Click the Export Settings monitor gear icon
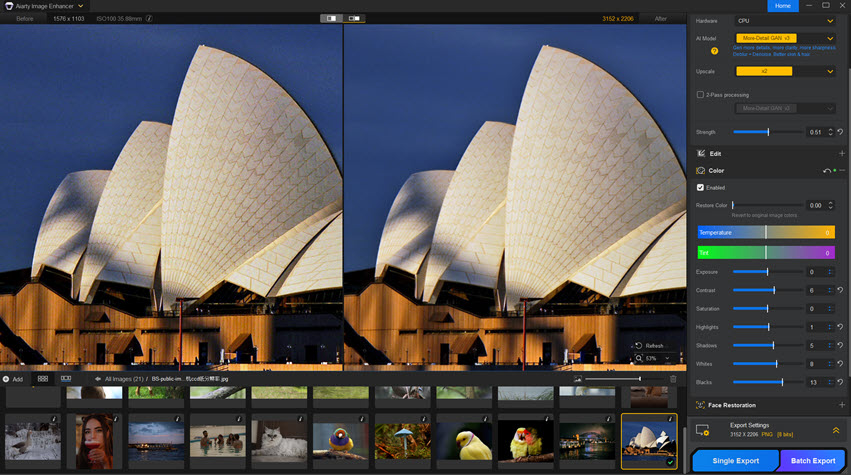This screenshot has height=475, width=851. point(703,430)
